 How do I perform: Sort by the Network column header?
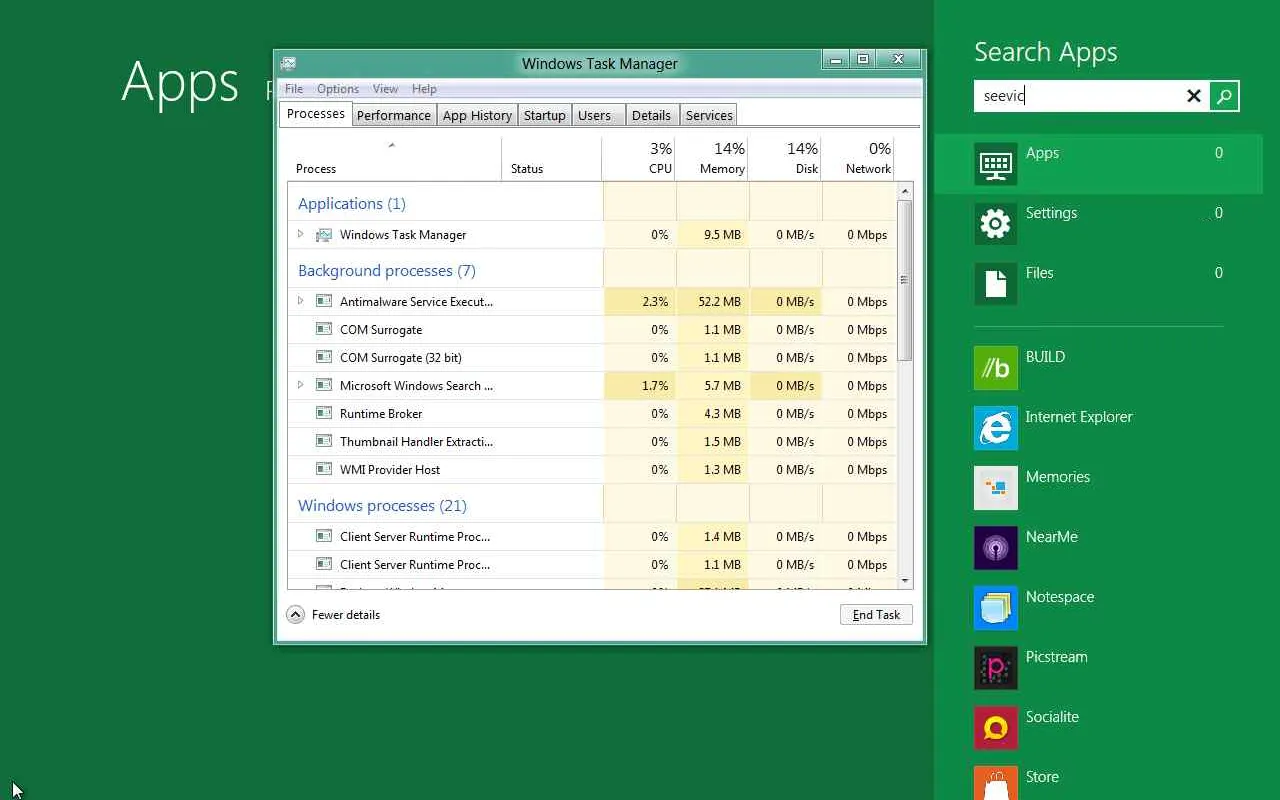[x=858, y=158]
